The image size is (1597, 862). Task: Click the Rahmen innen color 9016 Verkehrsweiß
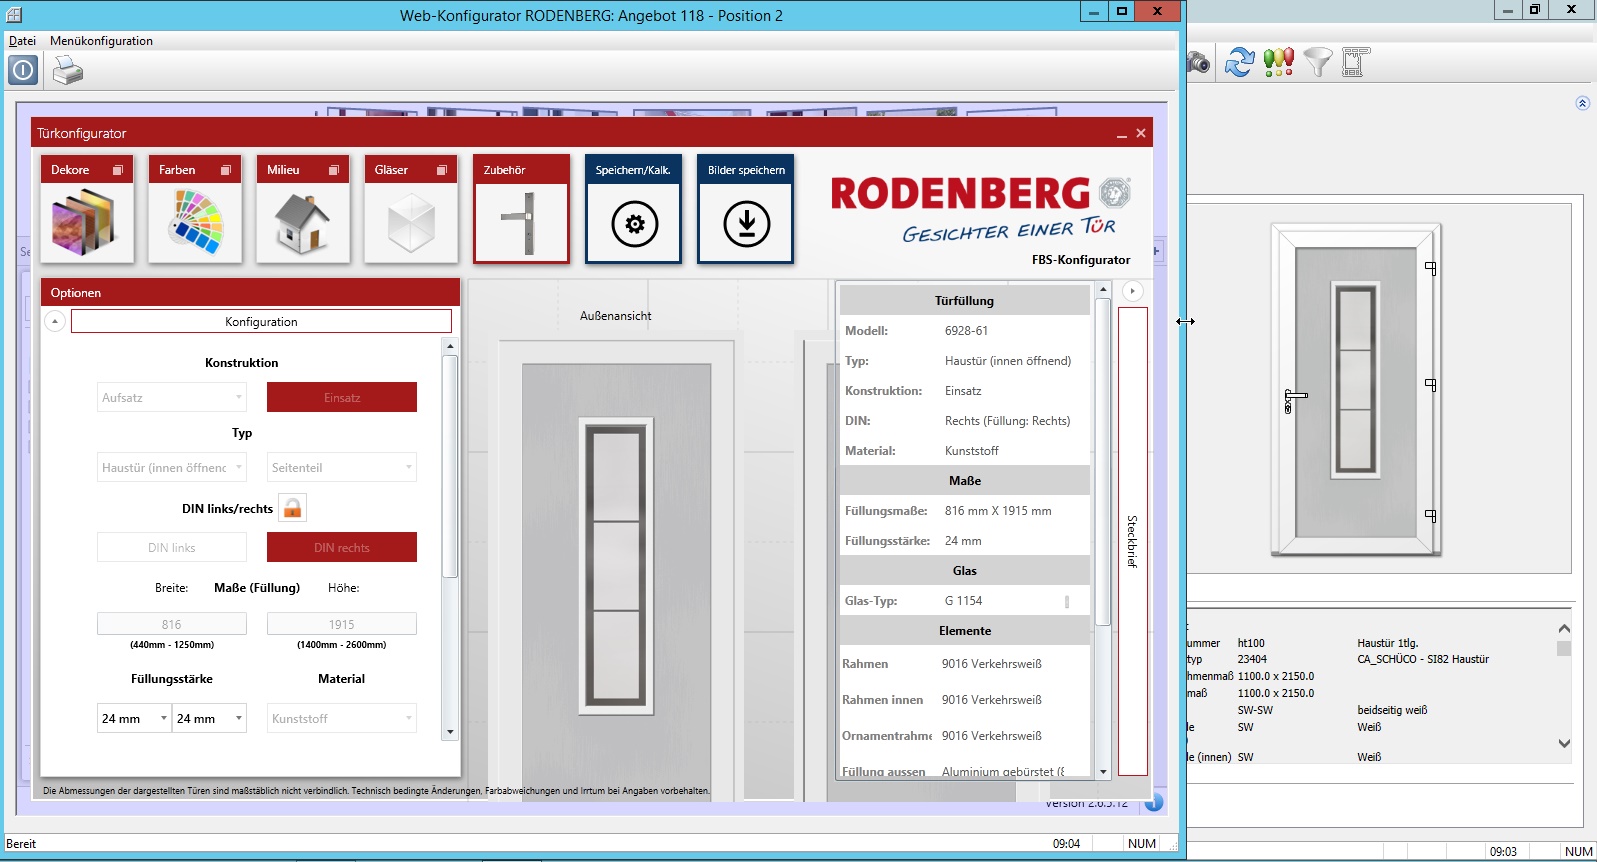click(991, 700)
